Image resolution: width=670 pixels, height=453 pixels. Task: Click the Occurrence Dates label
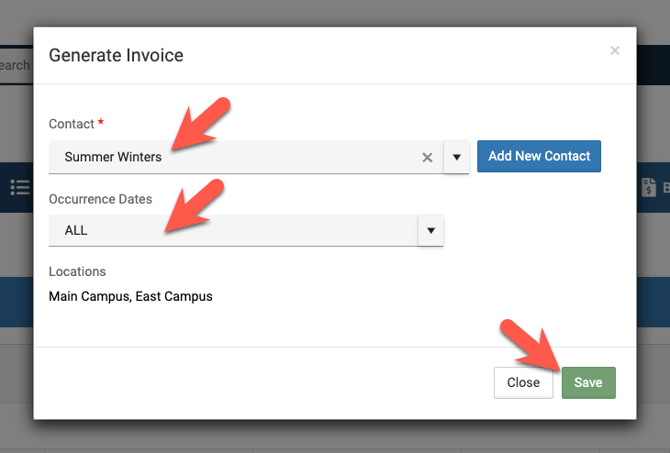pyautogui.click(x=100, y=199)
